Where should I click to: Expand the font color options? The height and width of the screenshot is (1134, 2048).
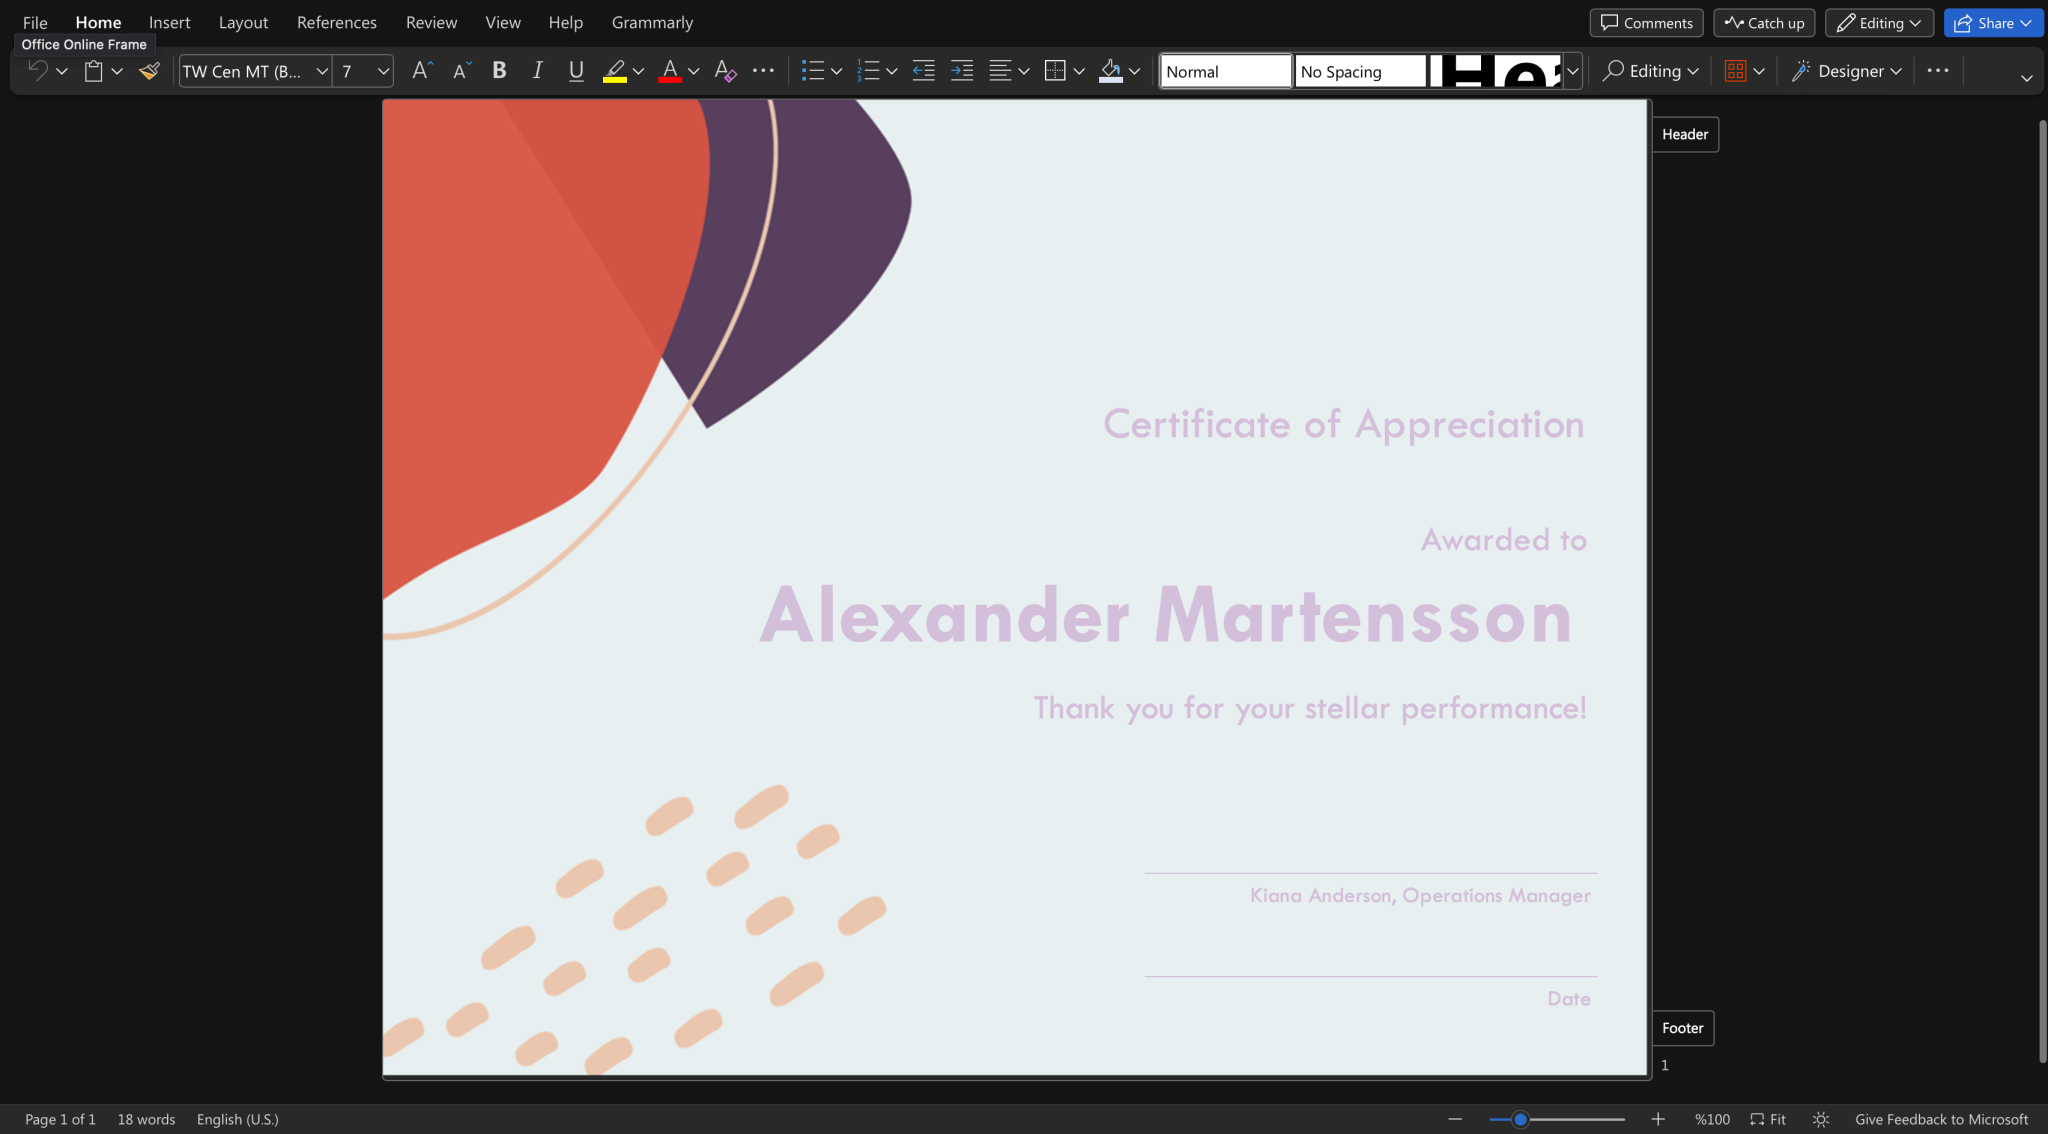pos(694,70)
